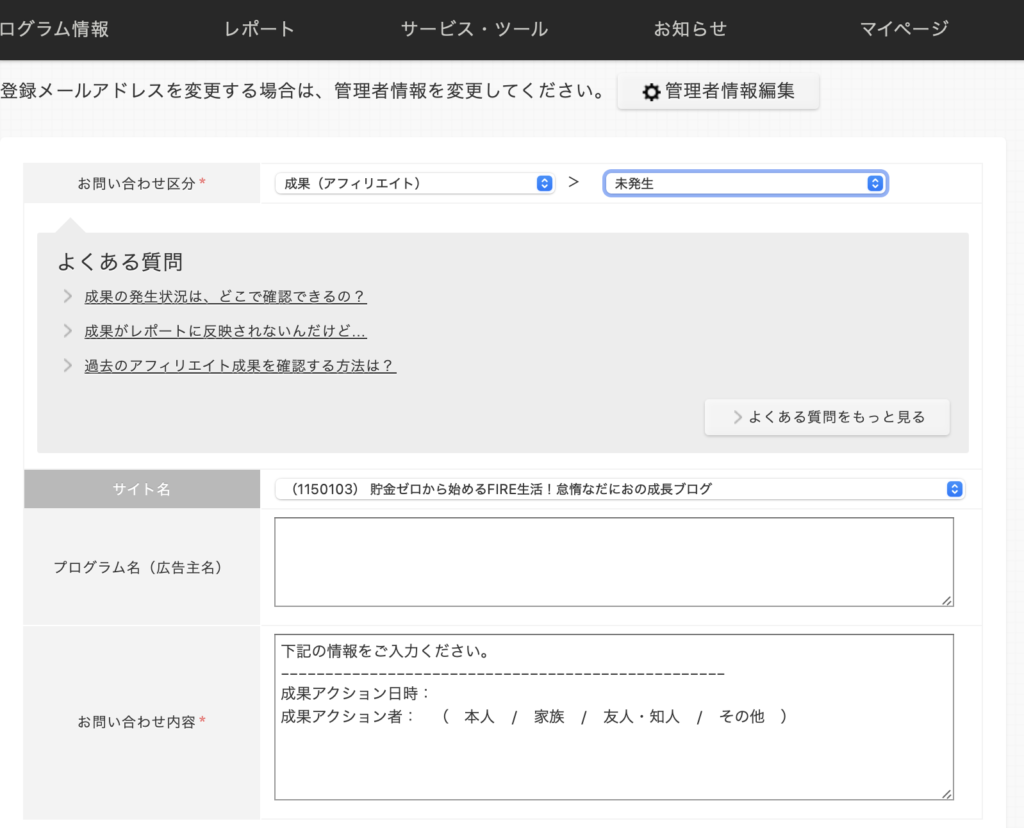Open the 成果（アフィリエイト） category dropdown
The width and height of the screenshot is (1024, 828).
tap(414, 183)
